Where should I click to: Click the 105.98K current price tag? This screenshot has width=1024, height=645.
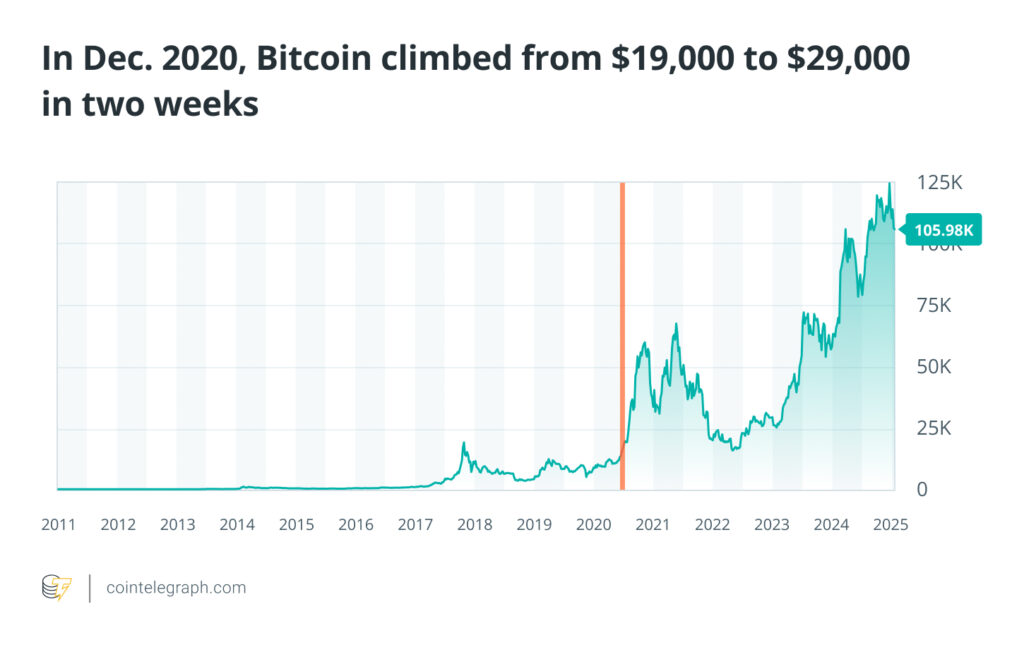click(943, 230)
